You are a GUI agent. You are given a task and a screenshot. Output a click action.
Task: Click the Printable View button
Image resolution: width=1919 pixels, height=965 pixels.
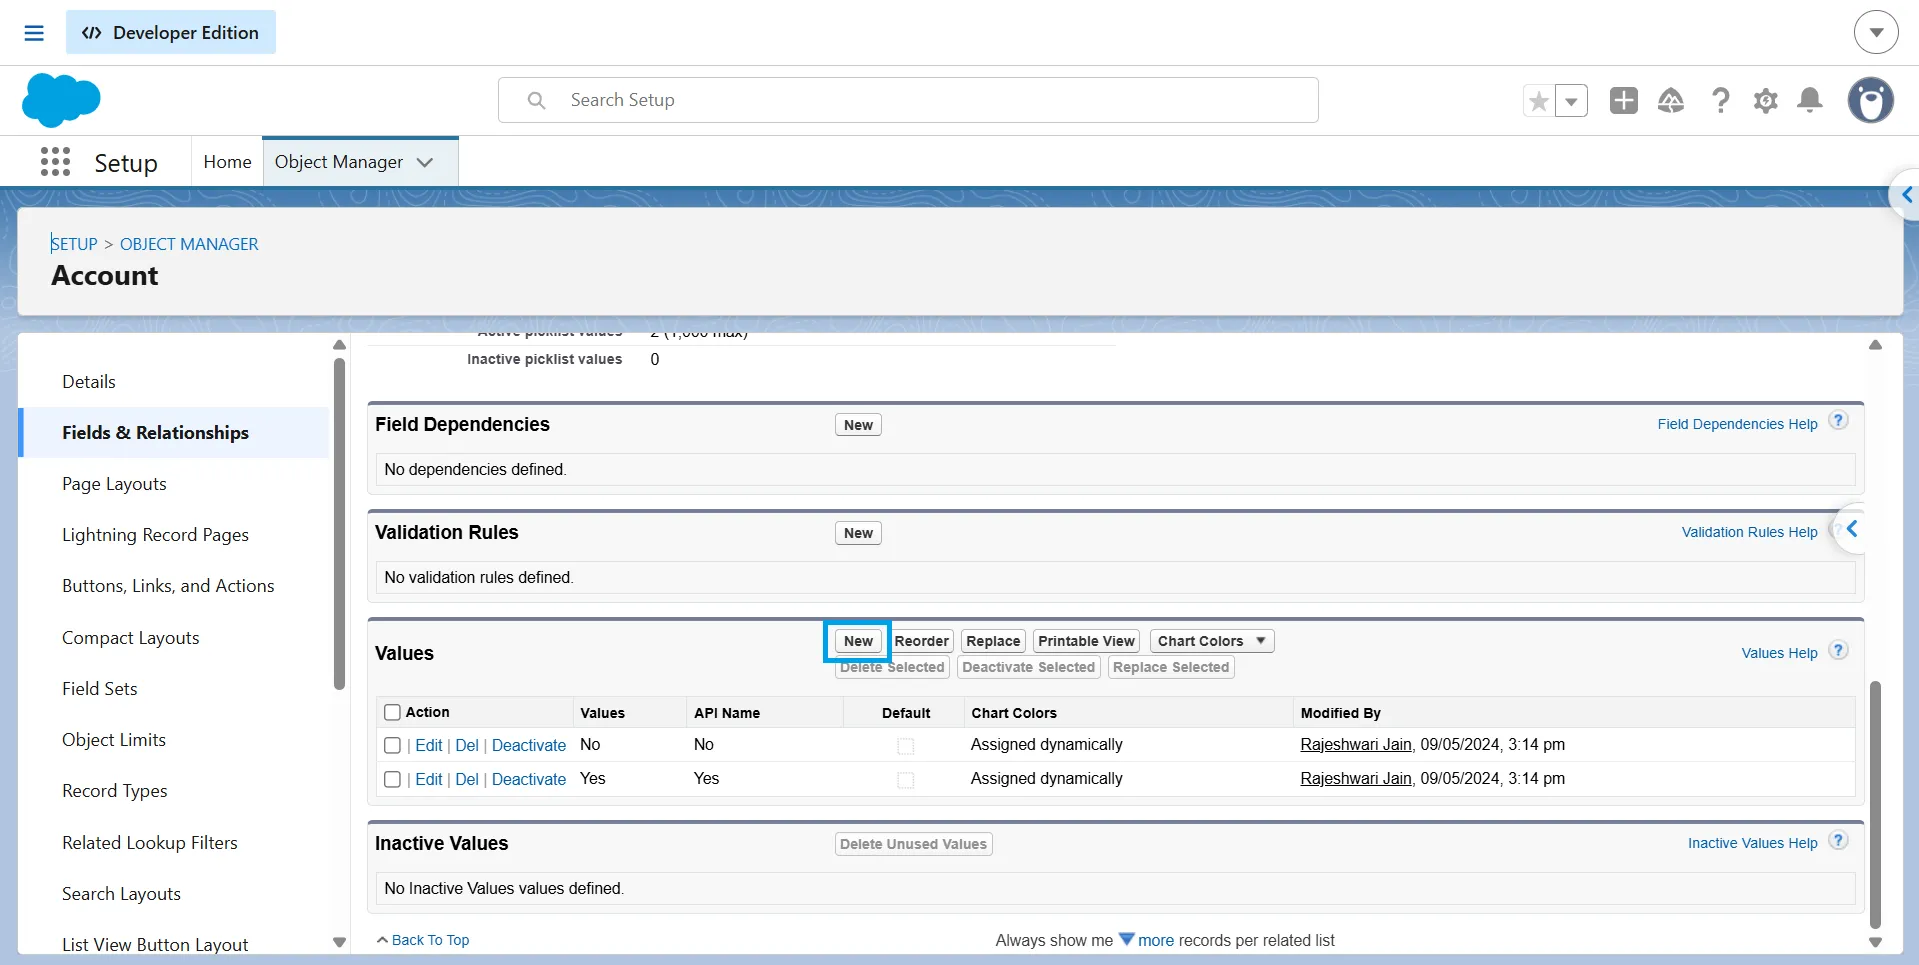[1086, 641]
